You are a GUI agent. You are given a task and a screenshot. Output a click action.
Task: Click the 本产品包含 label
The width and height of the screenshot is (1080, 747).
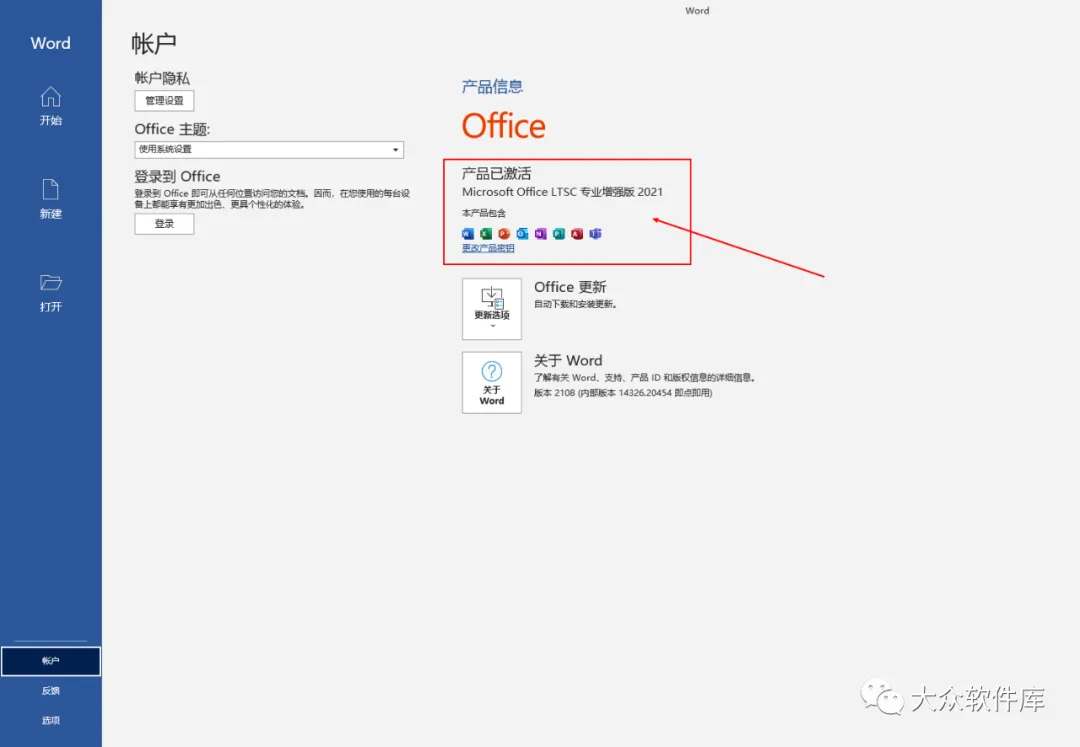point(484,213)
